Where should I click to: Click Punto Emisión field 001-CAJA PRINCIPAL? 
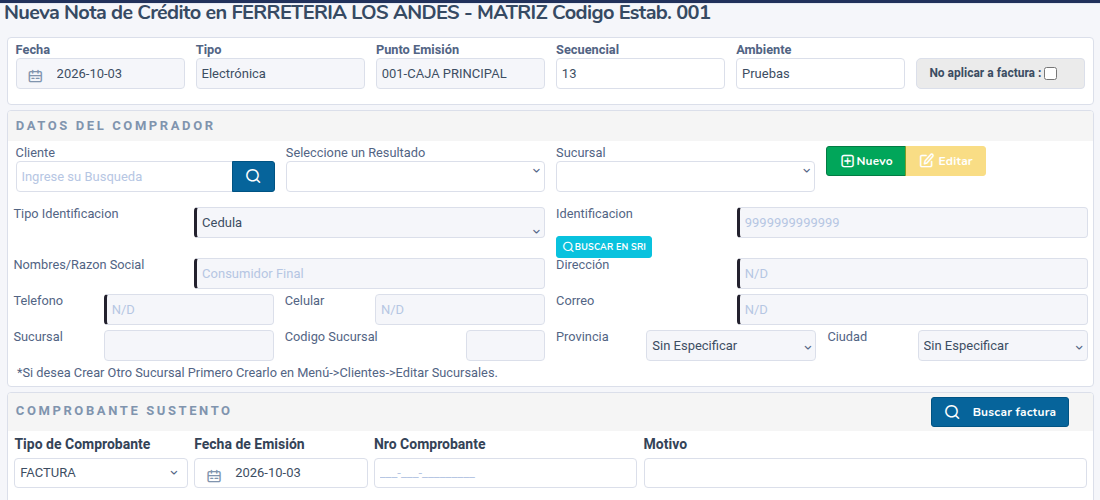(x=460, y=74)
